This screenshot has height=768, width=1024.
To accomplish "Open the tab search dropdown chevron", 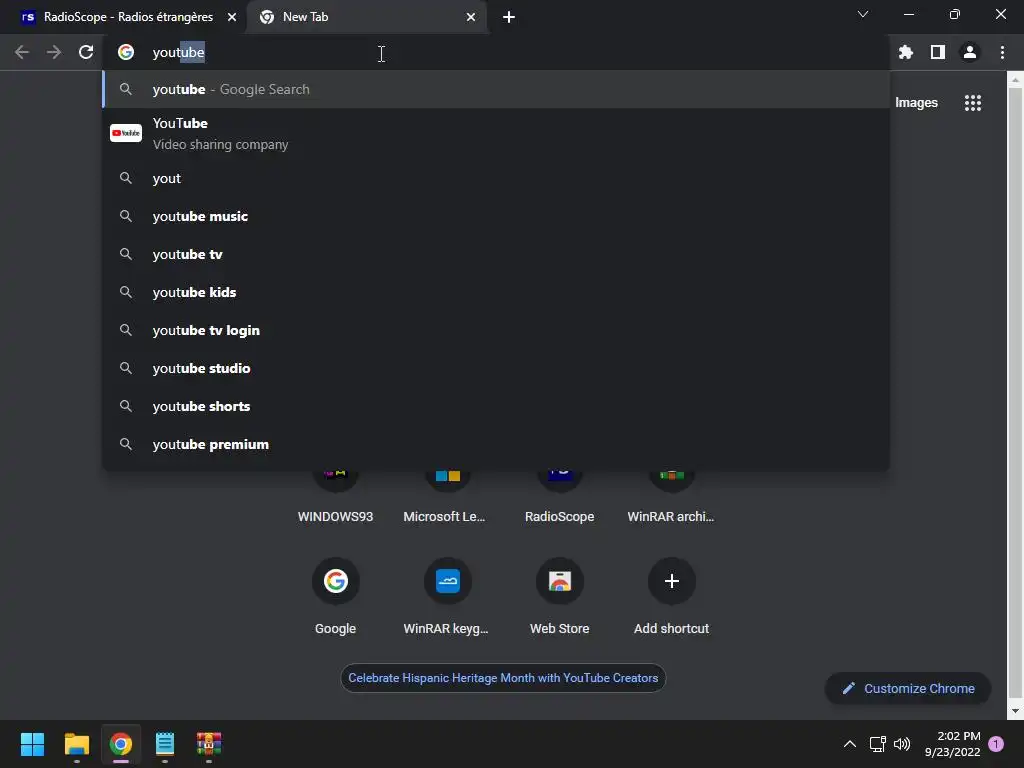I will pos(863,14).
